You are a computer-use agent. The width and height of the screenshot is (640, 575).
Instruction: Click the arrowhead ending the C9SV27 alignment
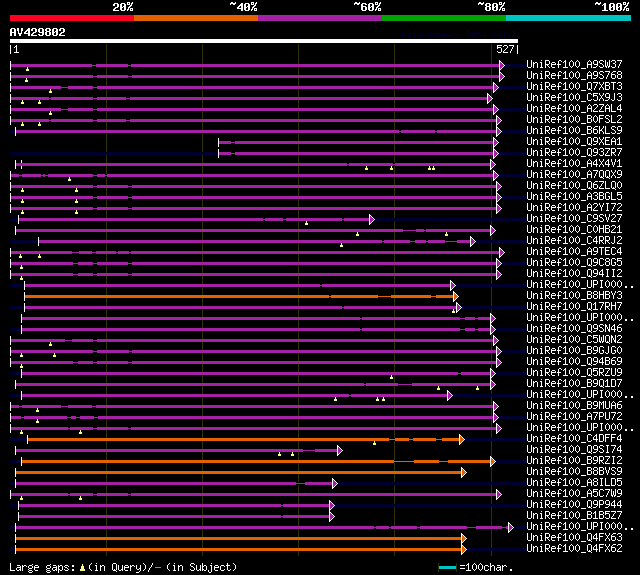click(x=371, y=219)
